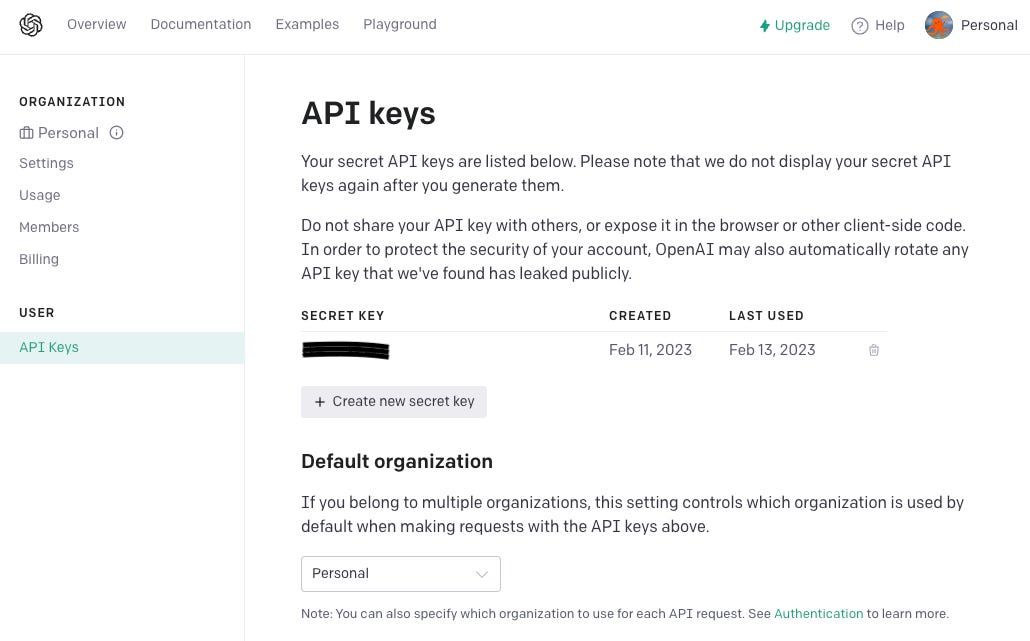
Task: Go to the Examples tab
Action: [307, 24]
